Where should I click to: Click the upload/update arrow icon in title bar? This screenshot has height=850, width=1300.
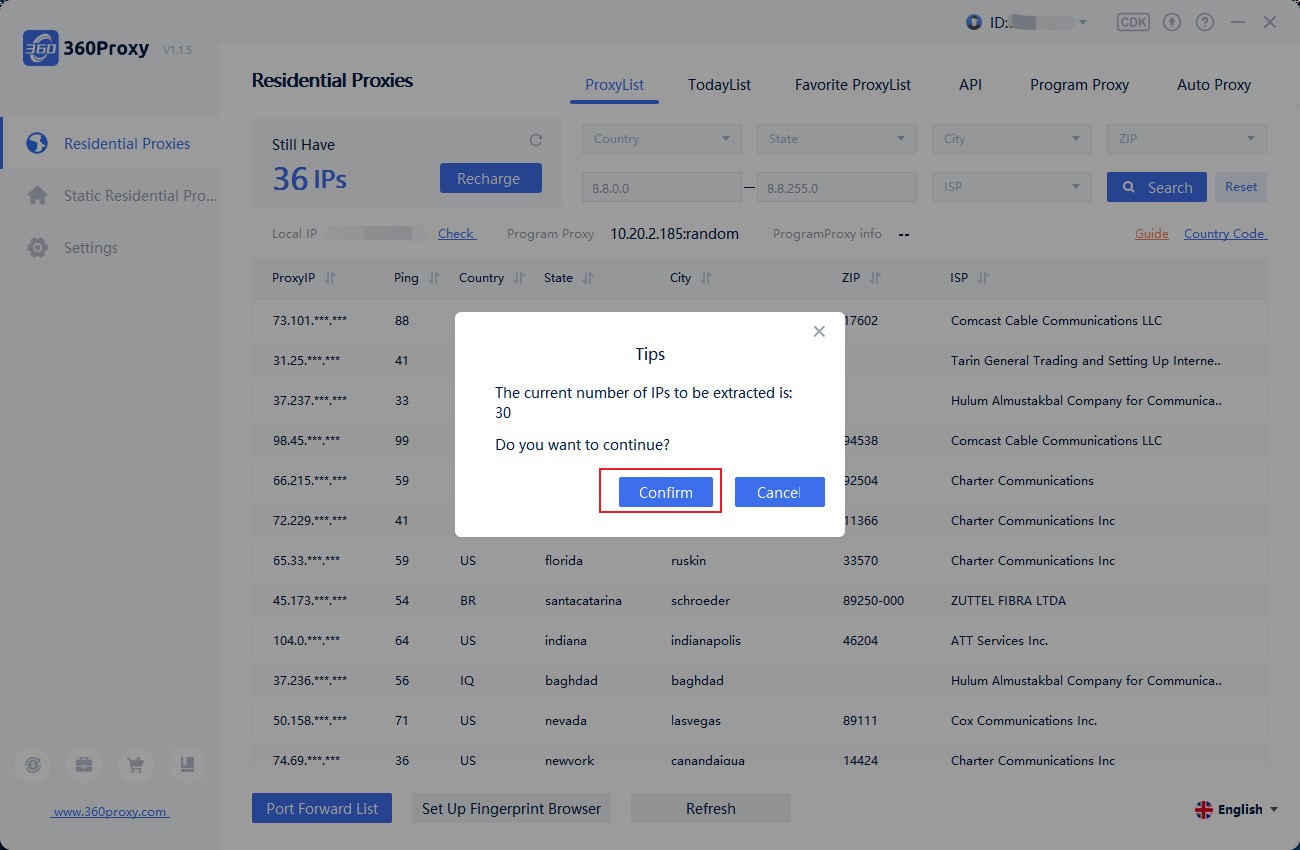pyautogui.click(x=1173, y=22)
